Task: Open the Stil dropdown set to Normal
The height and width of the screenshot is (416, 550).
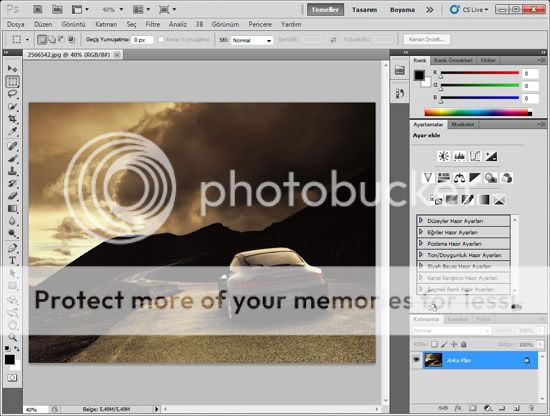Action: [x=251, y=40]
